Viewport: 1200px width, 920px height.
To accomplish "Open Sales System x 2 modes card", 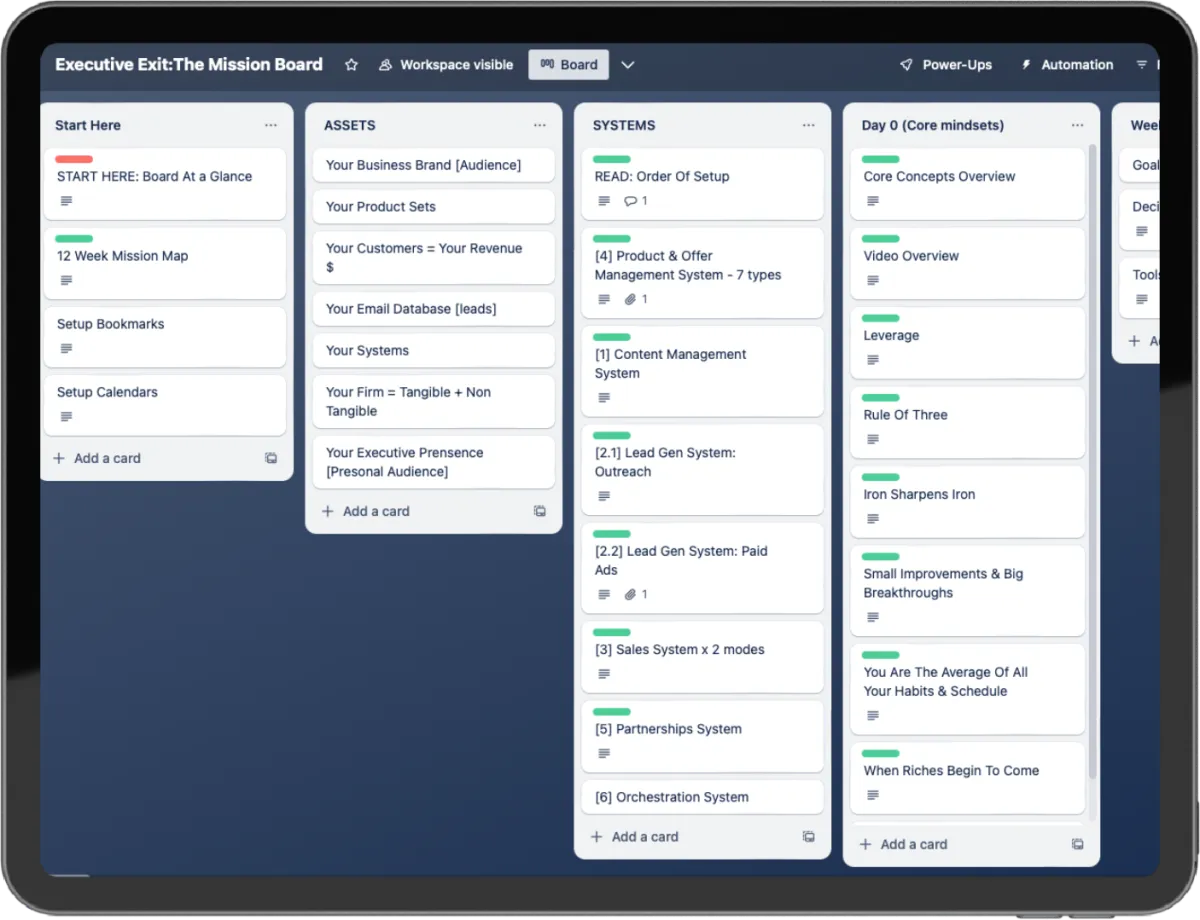I will [702, 657].
